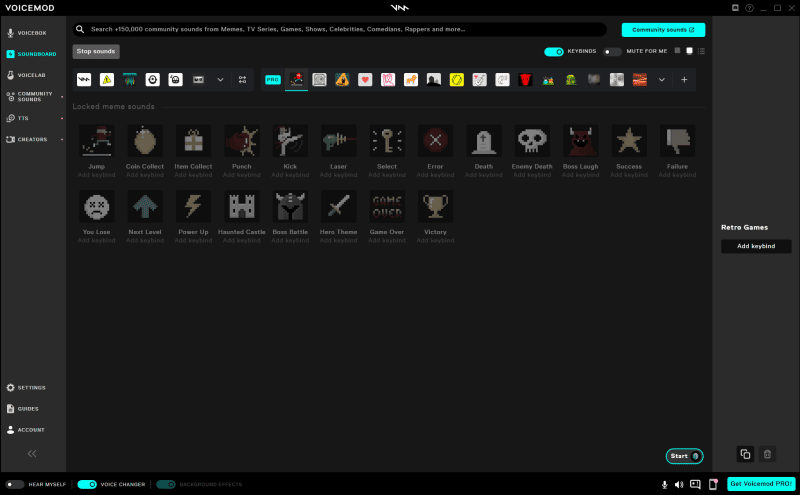800x495 pixels.
Task: Expand the first soundboard list chevron
Action: [220, 80]
